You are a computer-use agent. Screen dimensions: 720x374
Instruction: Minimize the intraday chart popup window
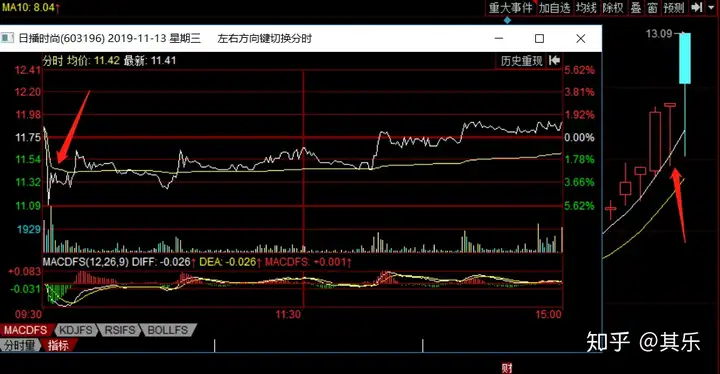point(499,39)
